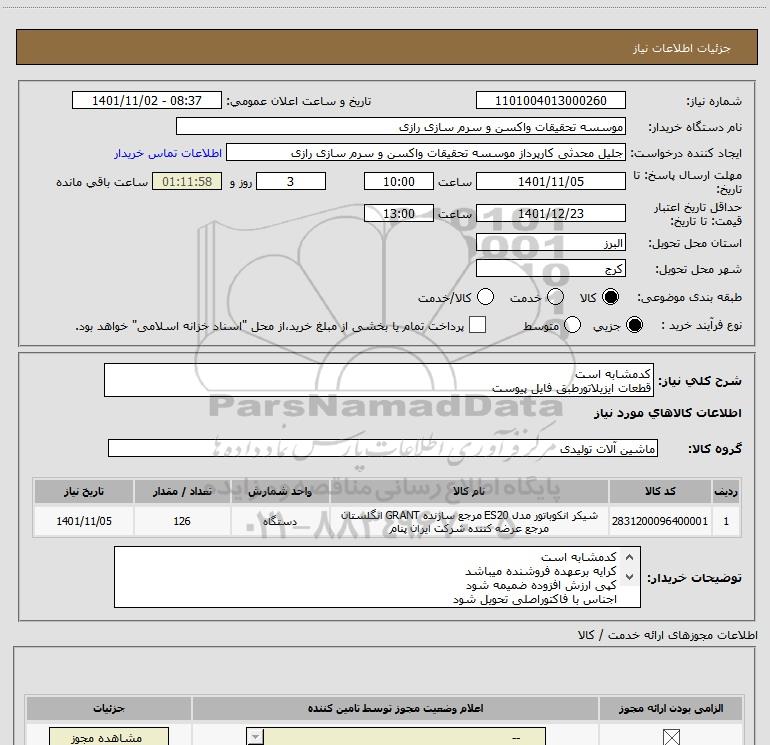
Task: Click the announcement date field 1401/11/02 - 08:37
Action: 147,100
